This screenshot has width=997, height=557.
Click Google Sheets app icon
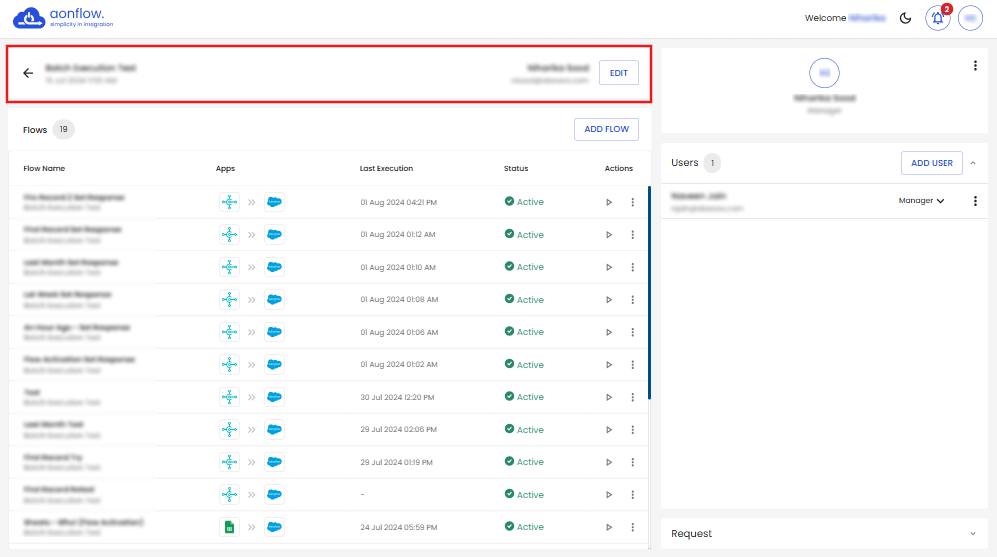[x=229, y=527]
